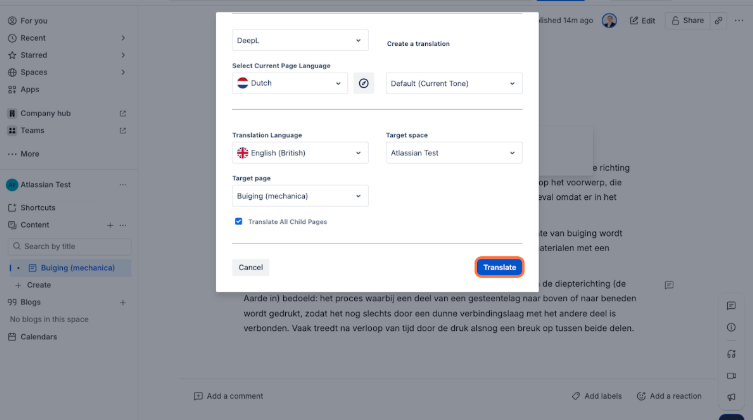The height and width of the screenshot is (420, 753).
Task: Click the plus icon next to Blogs
Action: tap(123, 302)
